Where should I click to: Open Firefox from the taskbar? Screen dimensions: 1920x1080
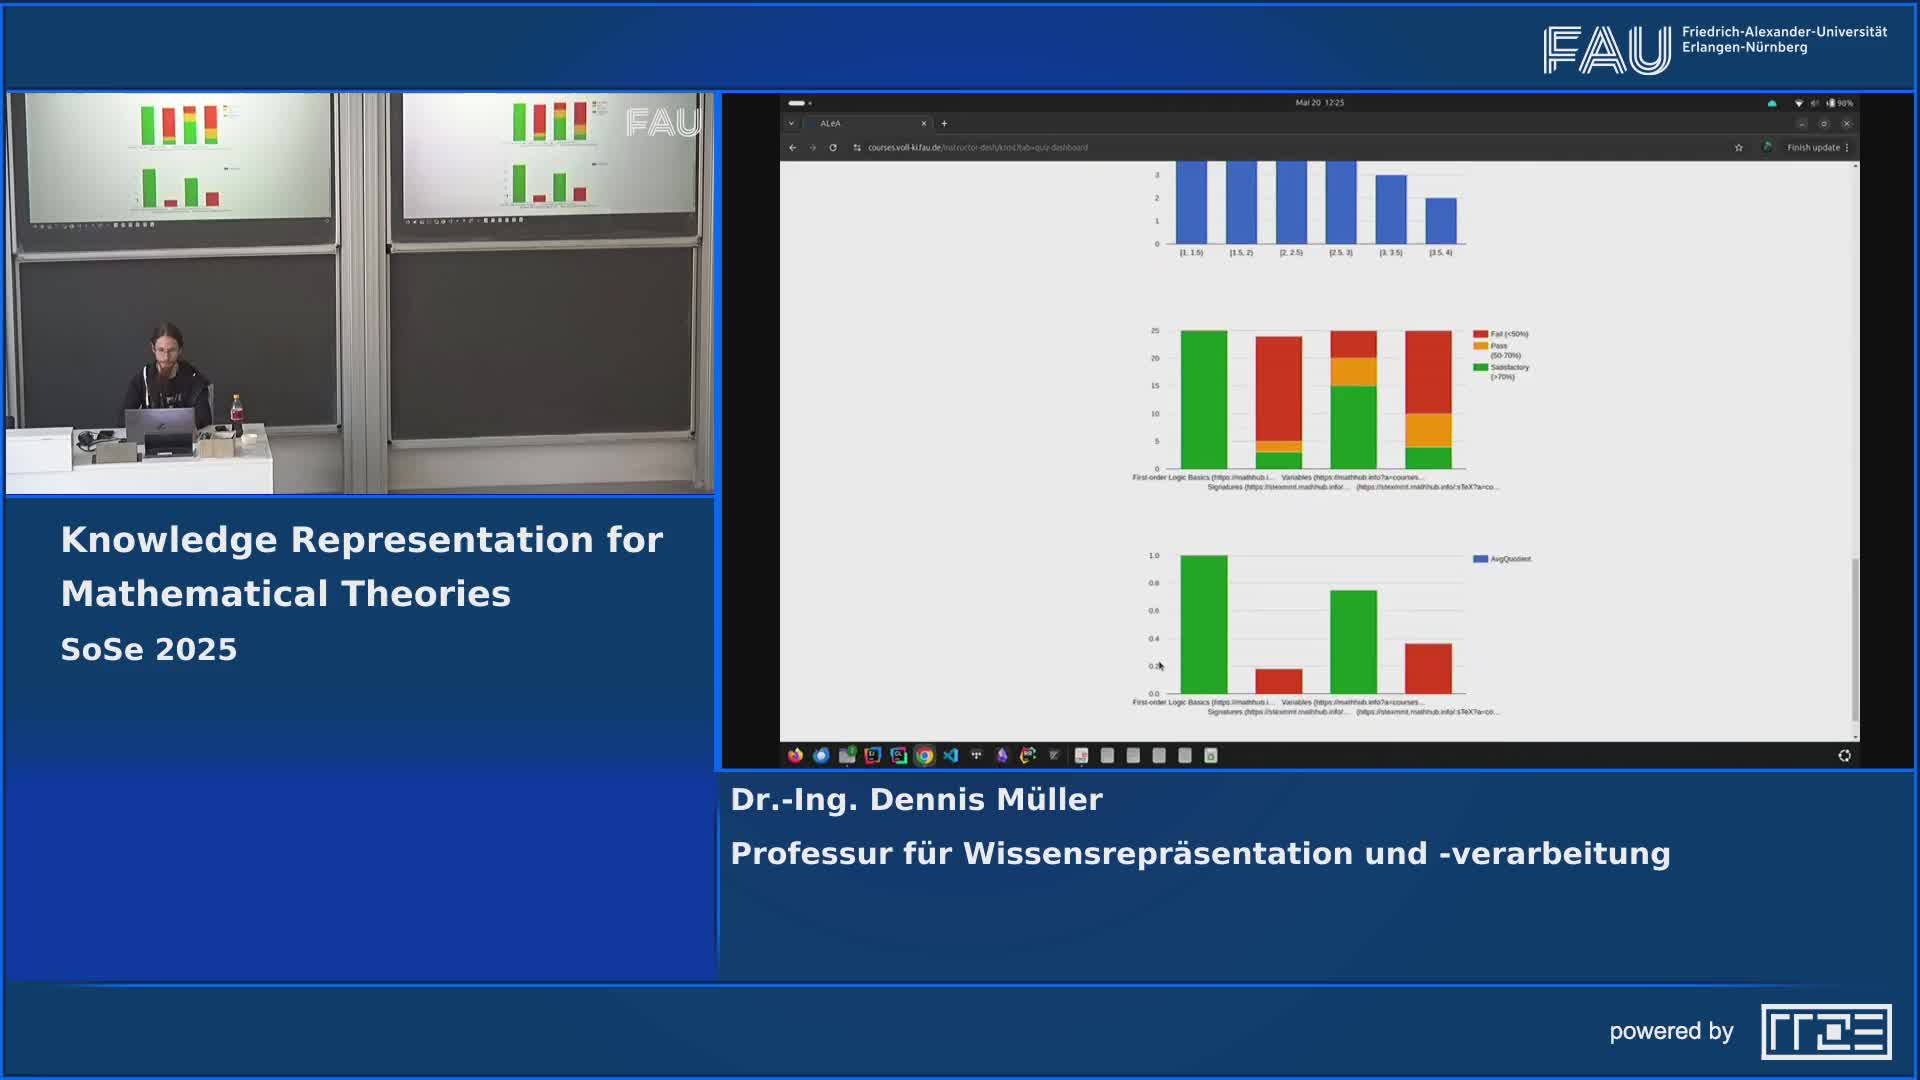click(796, 755)
